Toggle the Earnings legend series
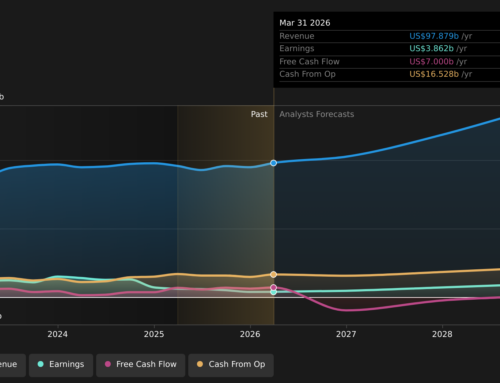 61,365
